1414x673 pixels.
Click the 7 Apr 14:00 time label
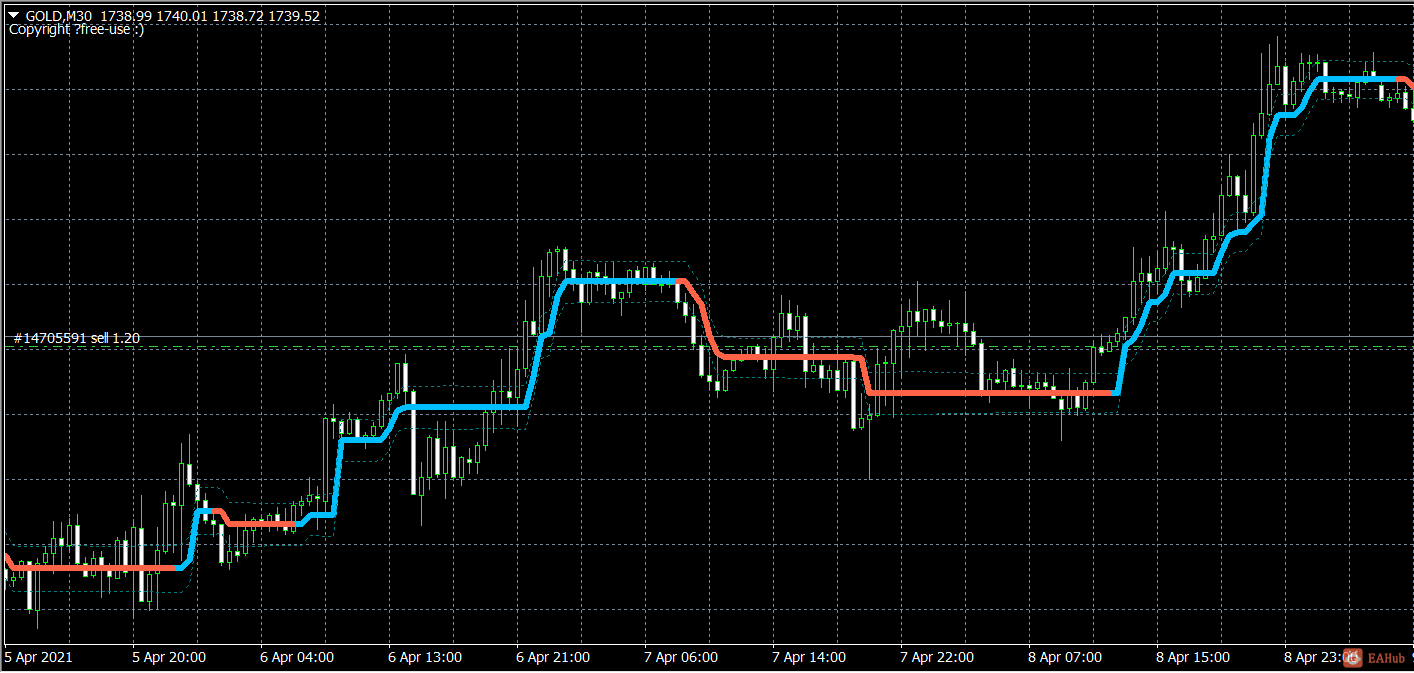pyautogui.click(x=809, y=657)
